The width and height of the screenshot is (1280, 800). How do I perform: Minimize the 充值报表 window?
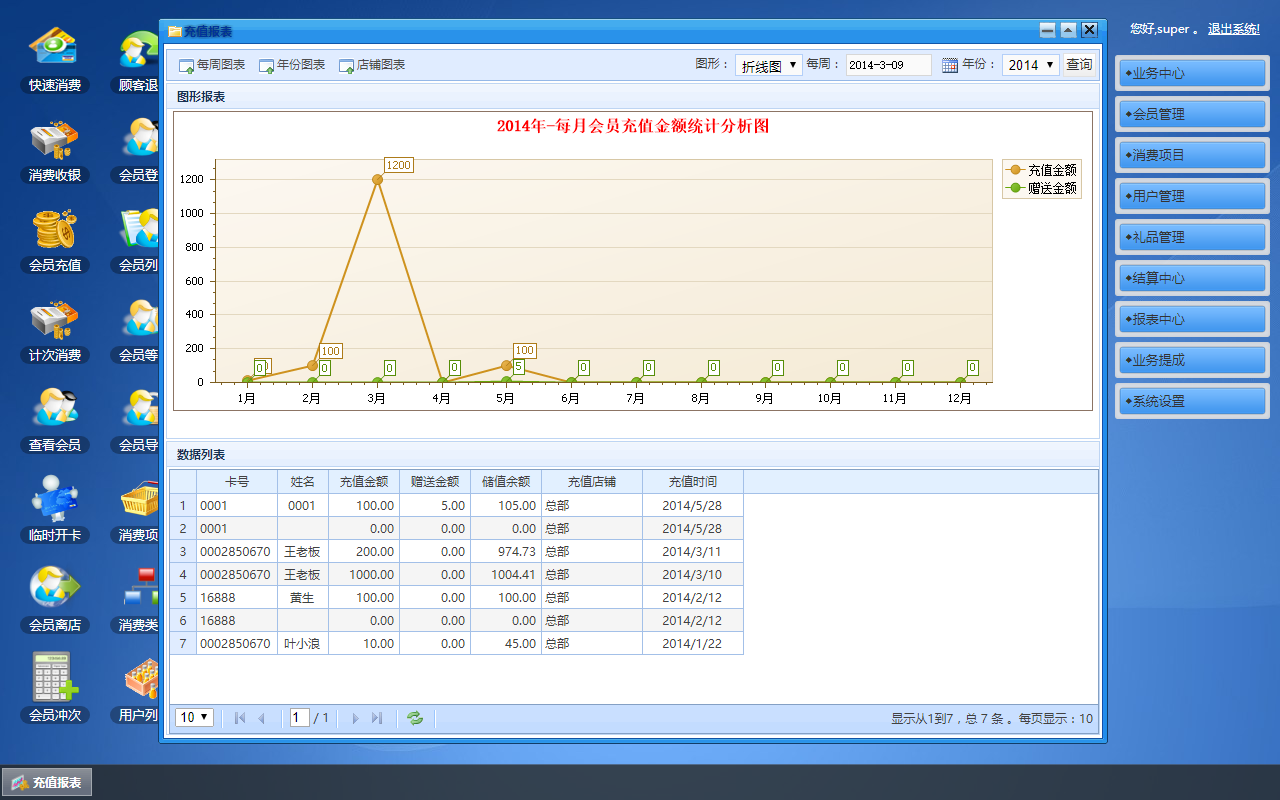coord(1047,31)
